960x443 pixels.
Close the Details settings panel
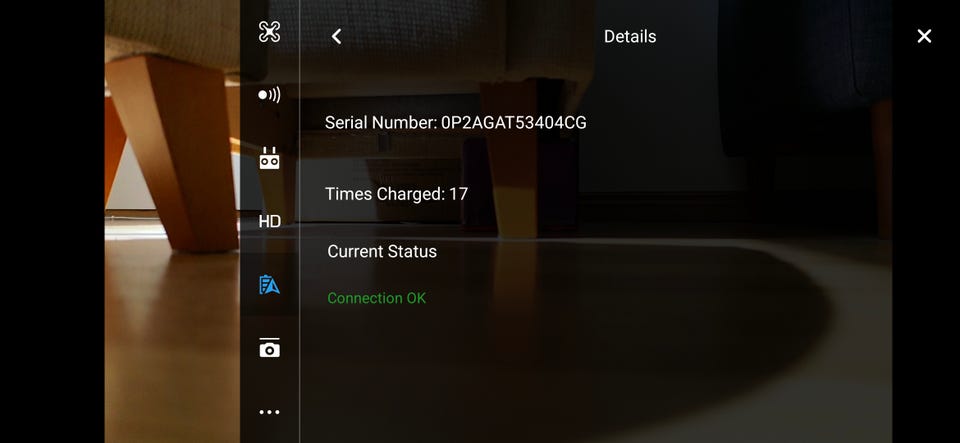click(x=924, y=36)
